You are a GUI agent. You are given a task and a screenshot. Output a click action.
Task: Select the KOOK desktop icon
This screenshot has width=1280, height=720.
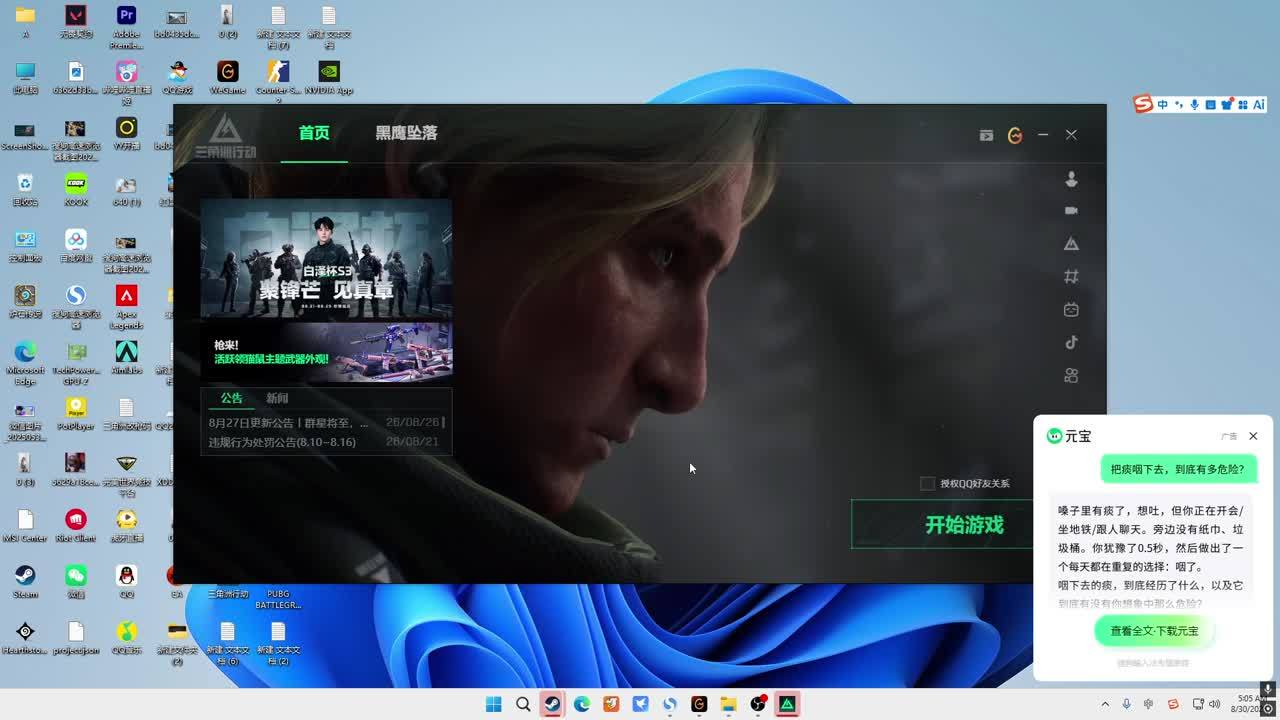coord(76,190)
